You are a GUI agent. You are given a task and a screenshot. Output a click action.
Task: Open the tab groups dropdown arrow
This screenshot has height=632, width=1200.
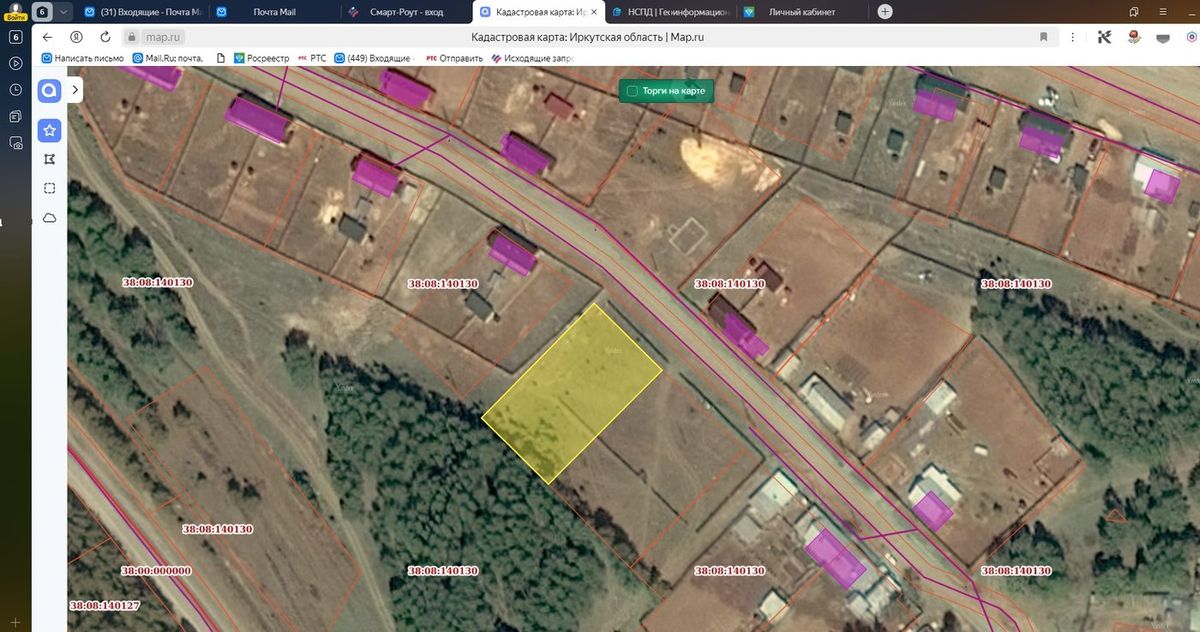point(63,12)
